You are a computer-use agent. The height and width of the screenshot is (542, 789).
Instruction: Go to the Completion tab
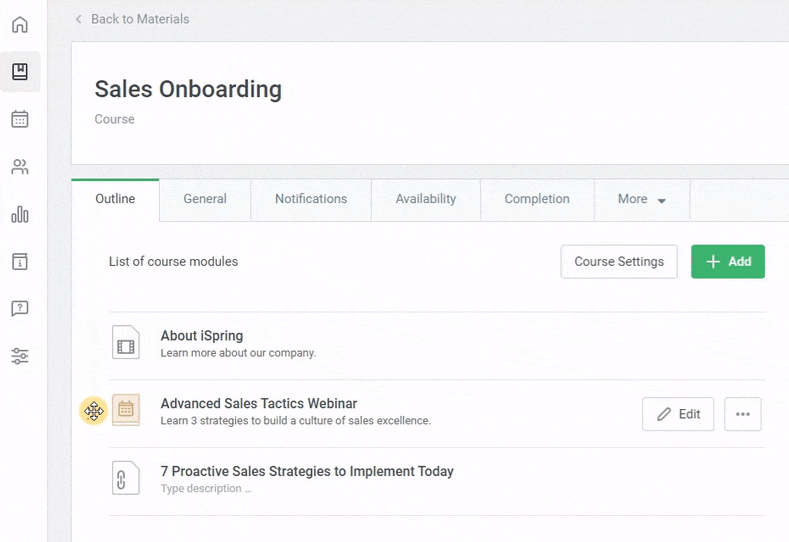(537, 199)
